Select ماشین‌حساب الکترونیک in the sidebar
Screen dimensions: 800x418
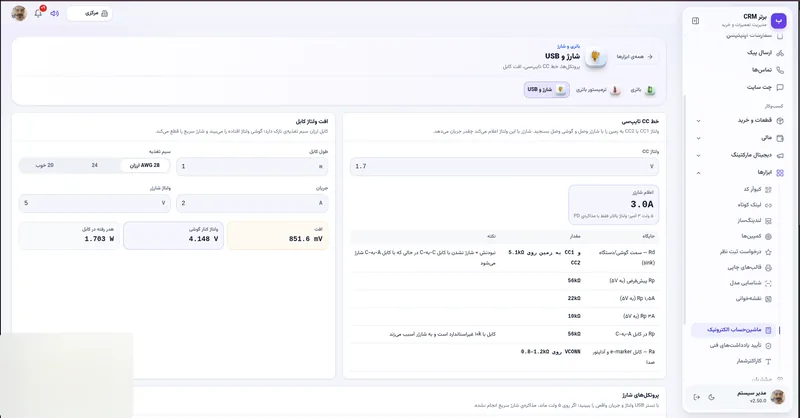click(734, 330)
